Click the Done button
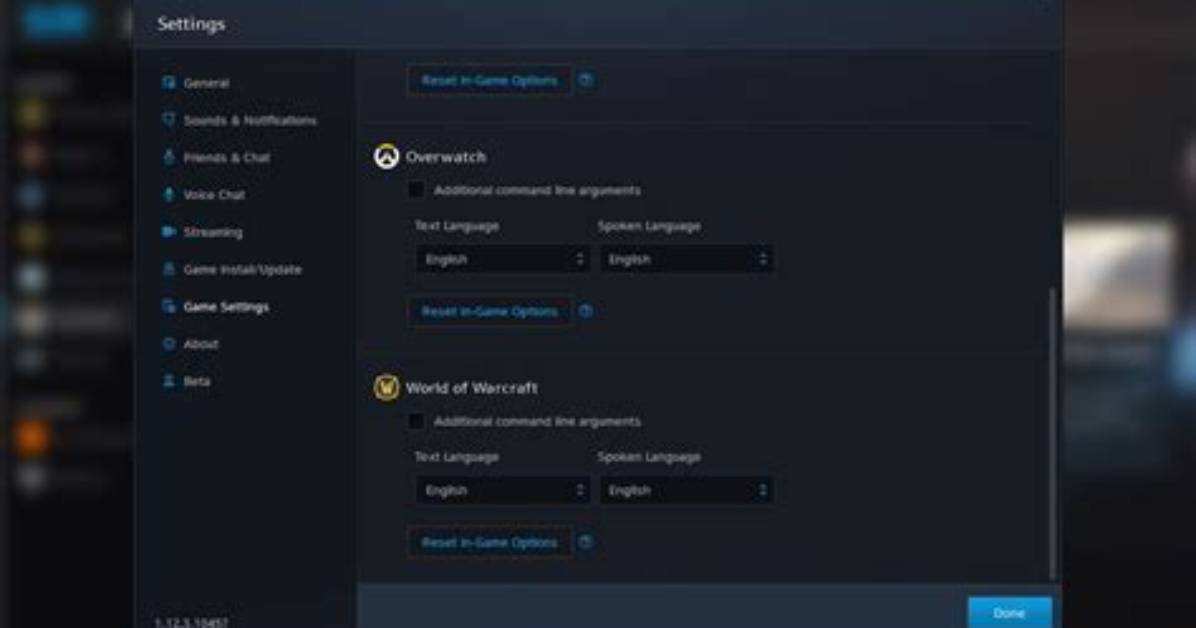Viewport: 1196px width, 628px height. 1009,613
